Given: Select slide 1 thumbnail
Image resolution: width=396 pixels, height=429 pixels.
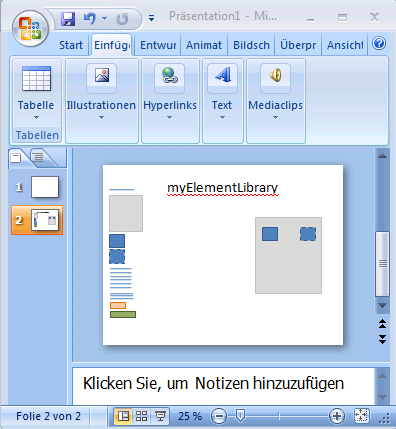Looking at the screenshot, I should (45, 187).
